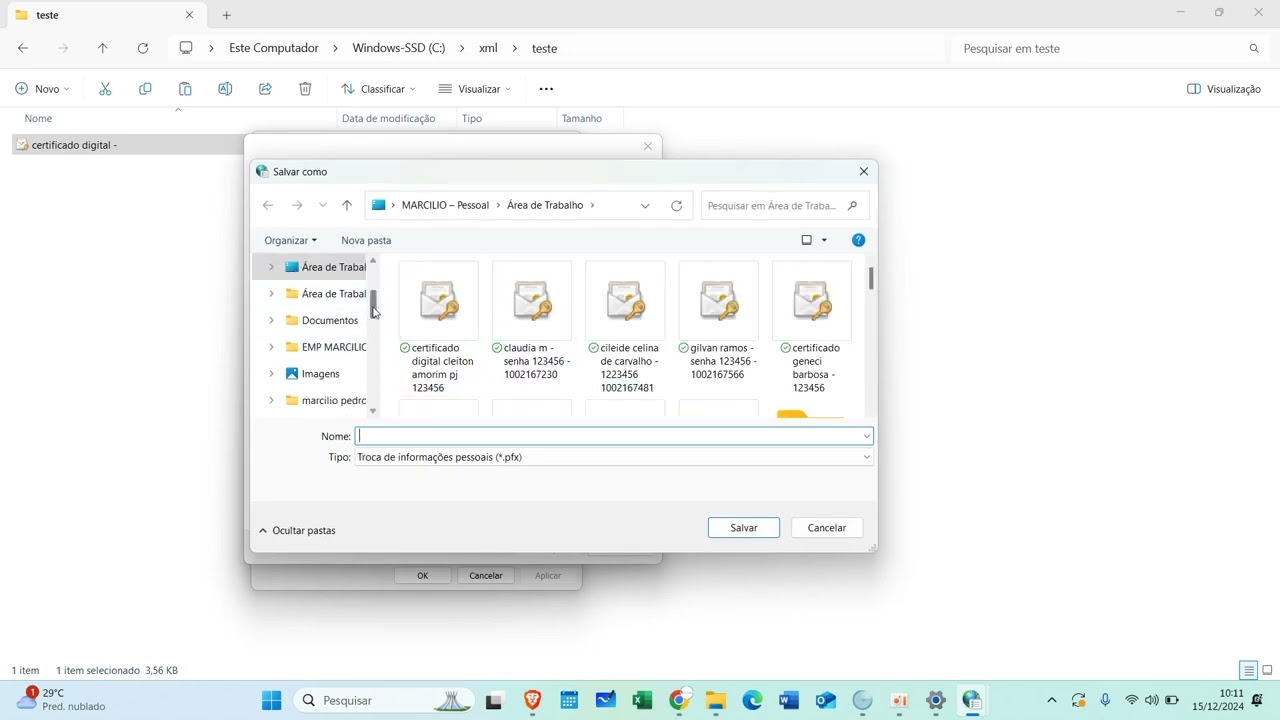Screen dimensions: 1280x720
Task: Select the claudia m certificate file
Action: click(532, 322)
